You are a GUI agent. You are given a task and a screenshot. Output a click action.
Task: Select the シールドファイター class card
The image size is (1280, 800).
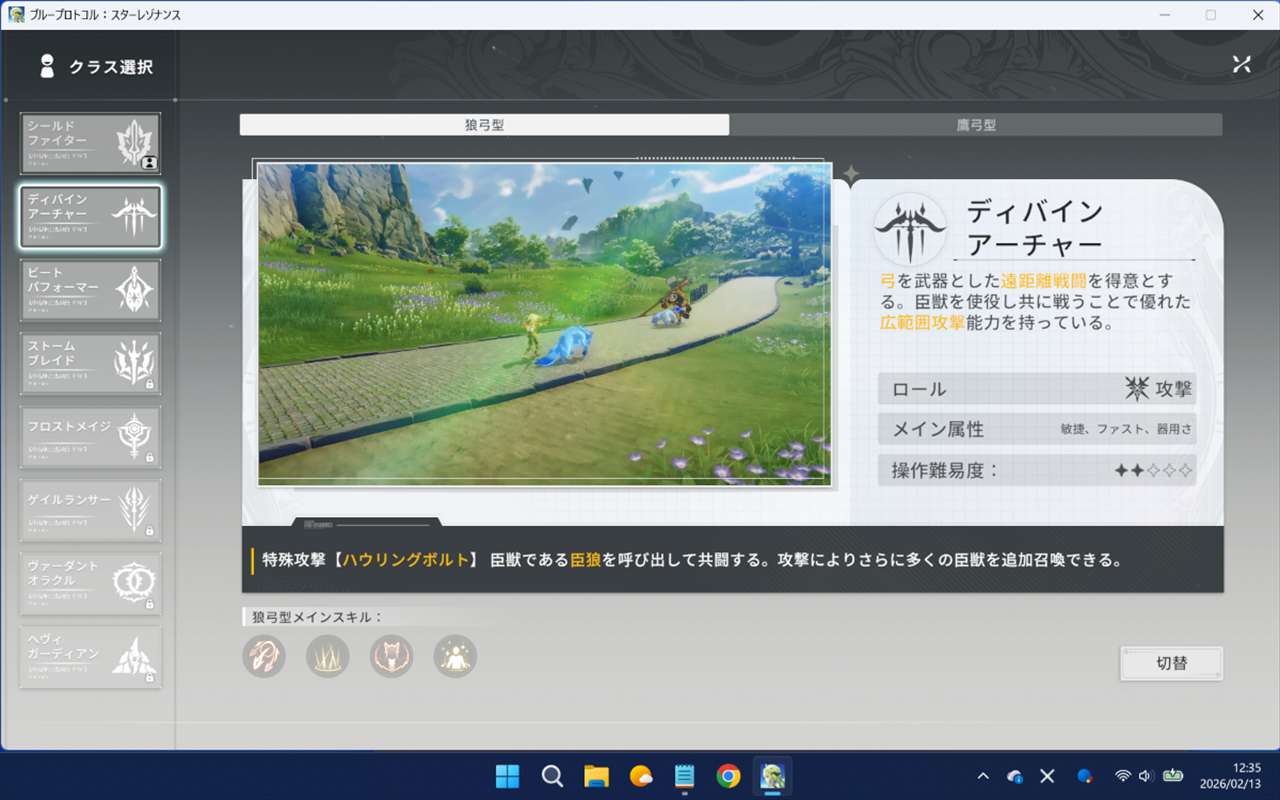pyautogui.click(x=90, y=143)
